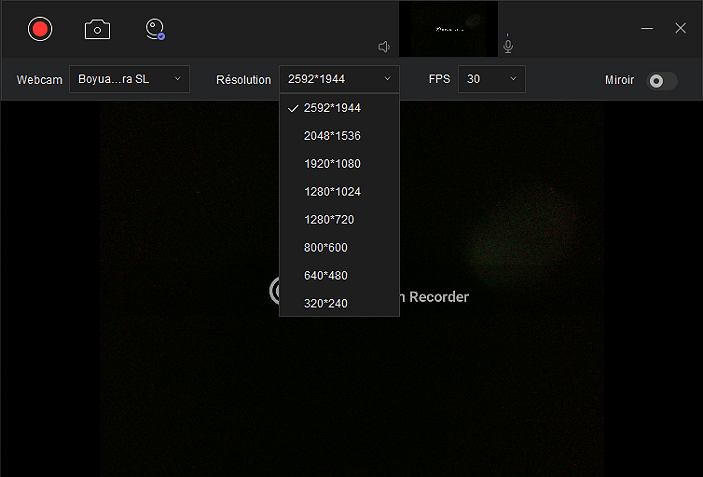Pick the 320*240 resolution
Image resolution: width=703 pixels, height=477 pixels.
tap(339, 303)
